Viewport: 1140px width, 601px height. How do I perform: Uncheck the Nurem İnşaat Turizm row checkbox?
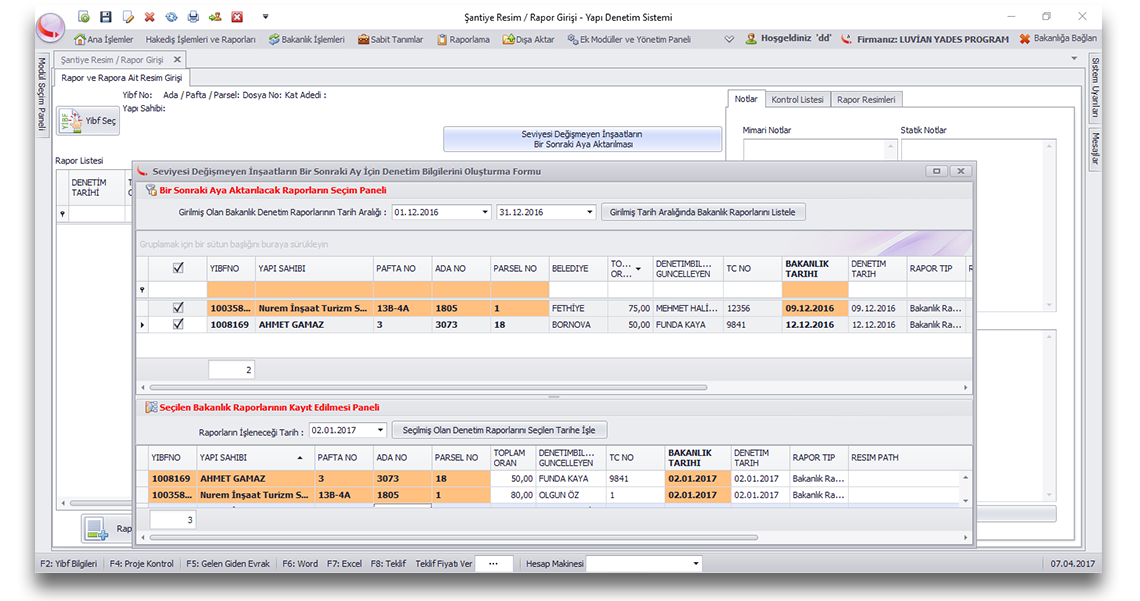(178, 309)
